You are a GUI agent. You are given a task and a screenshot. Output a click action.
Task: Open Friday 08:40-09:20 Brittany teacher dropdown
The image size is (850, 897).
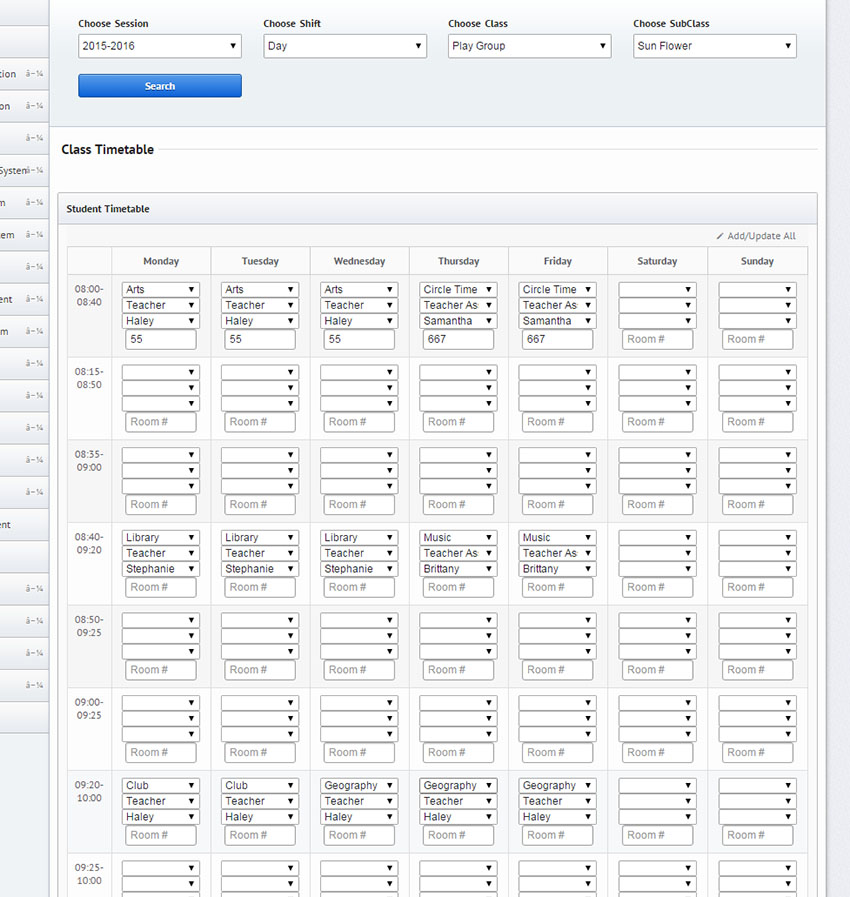click(x=557, y=569)
